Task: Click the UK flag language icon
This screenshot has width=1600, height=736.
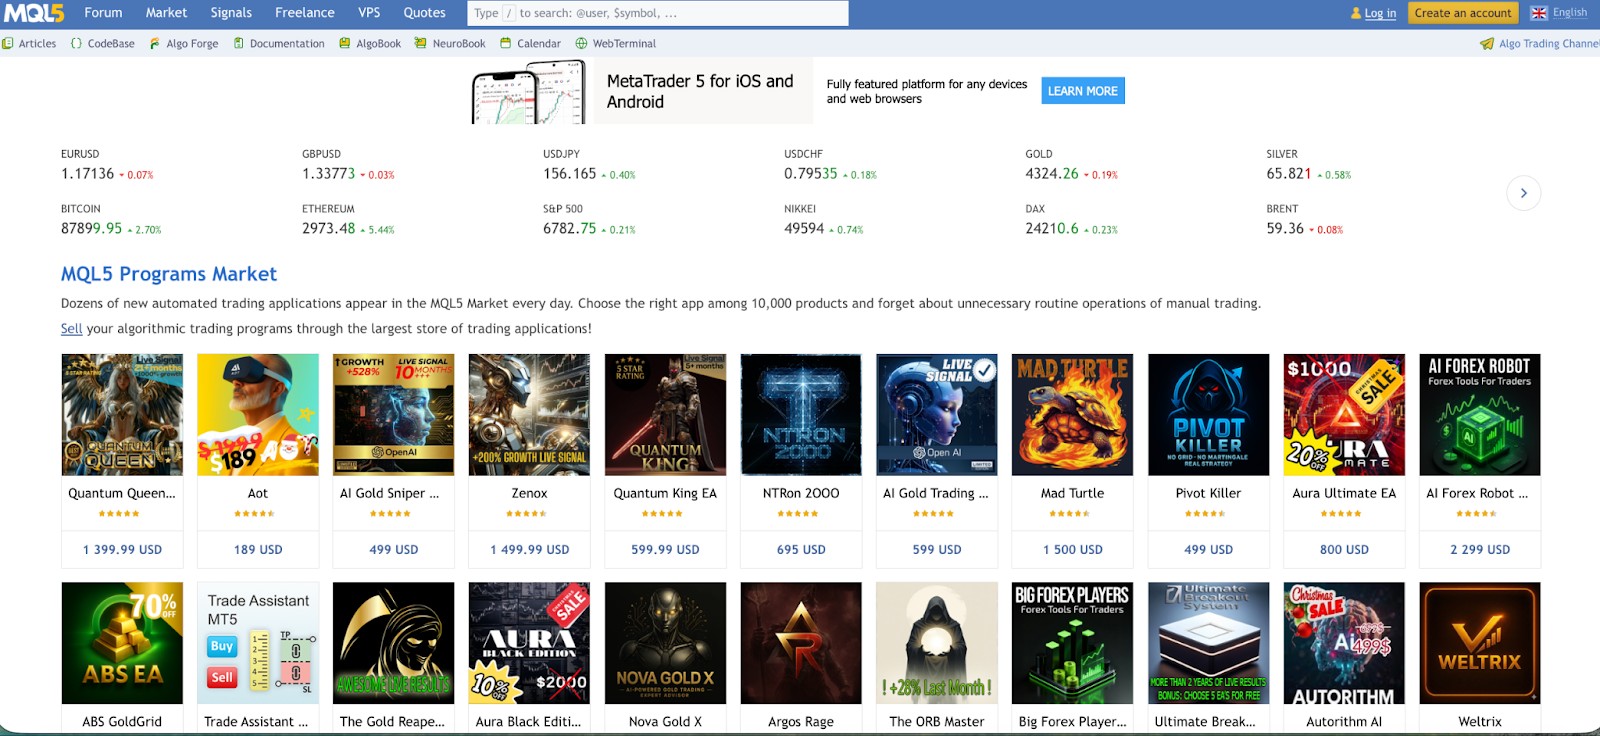Action: (1539, 13)
